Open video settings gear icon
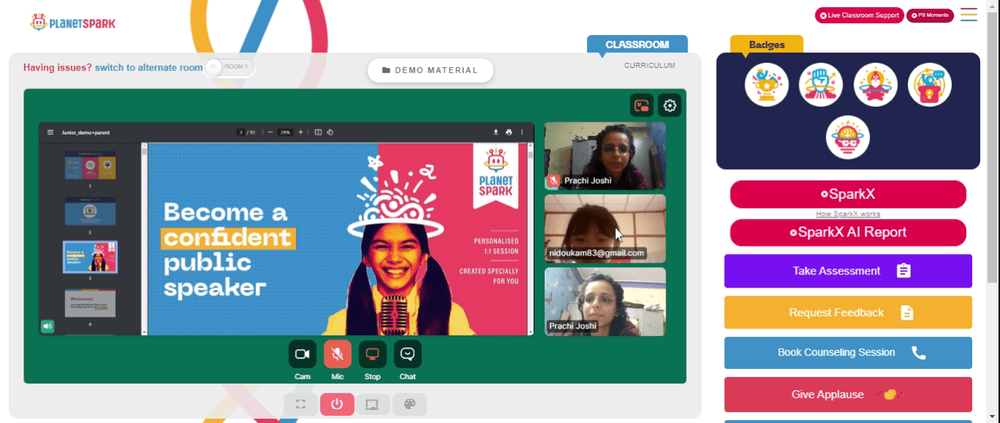This screenshot has height=423, width=1000. tap(670, 106)
